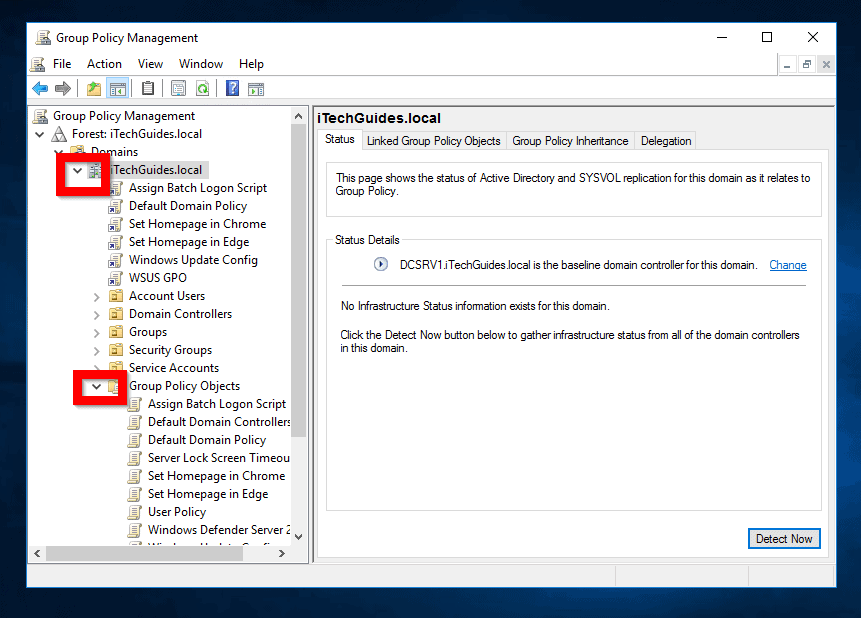Open Help using the blue question mark icon
This screenshot has height=618, width=861.
(x=231, y=88)
